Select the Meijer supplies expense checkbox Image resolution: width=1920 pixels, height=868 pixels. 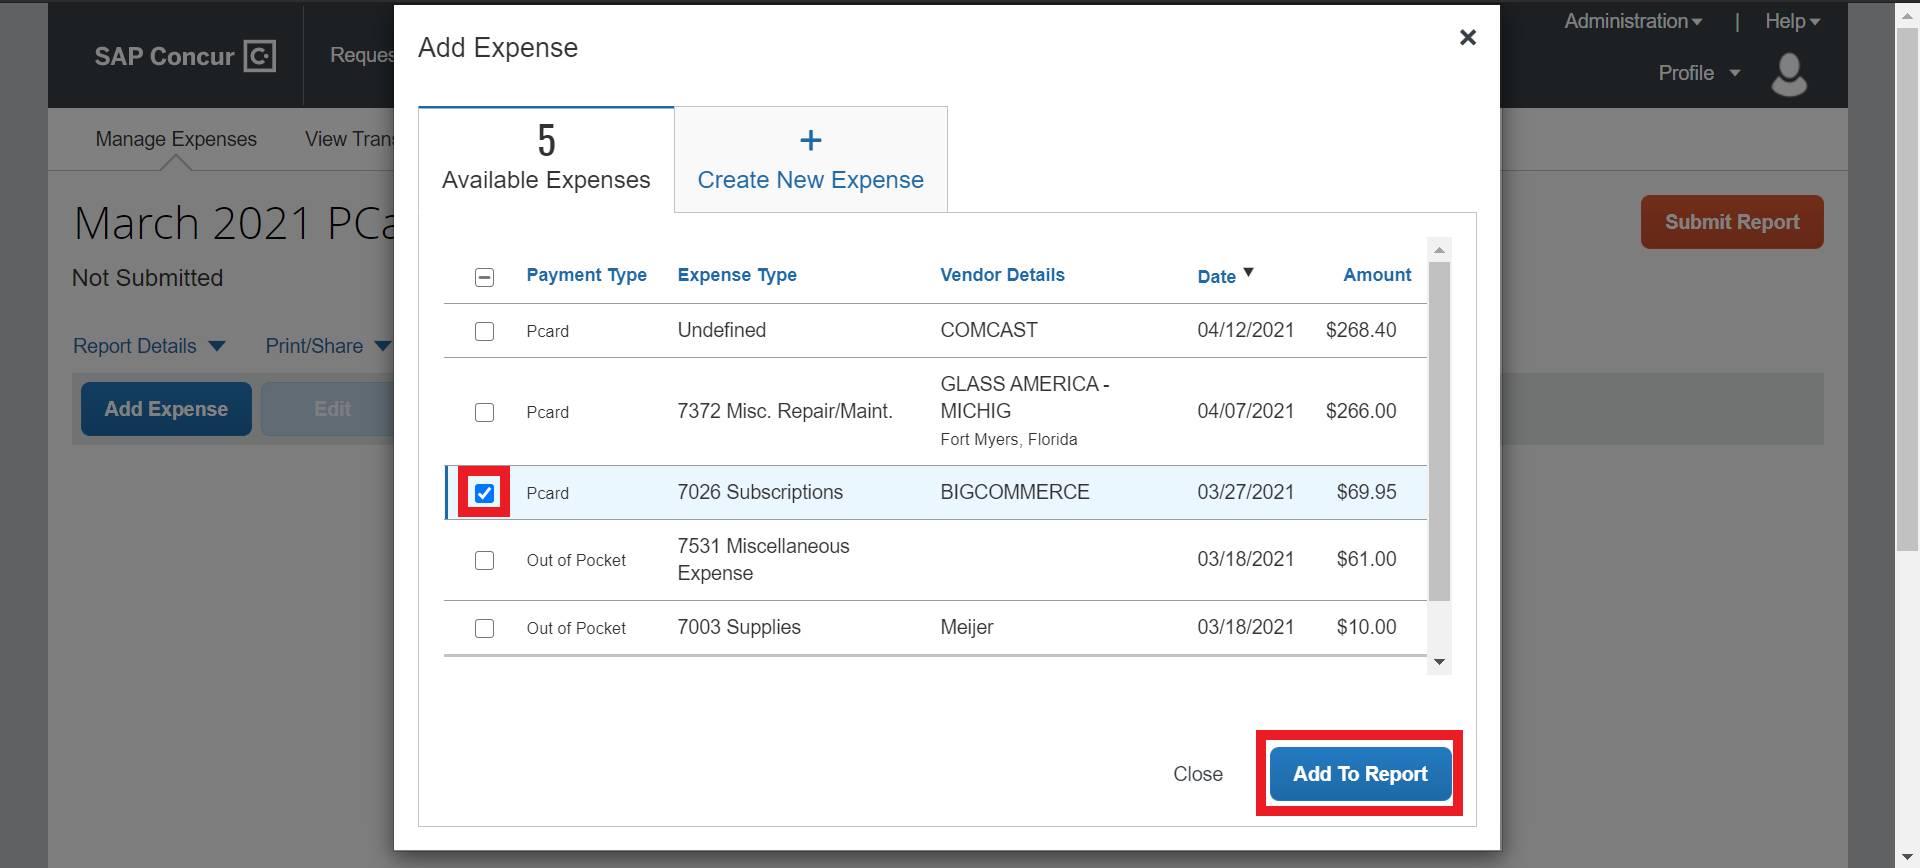coord(484,628)
